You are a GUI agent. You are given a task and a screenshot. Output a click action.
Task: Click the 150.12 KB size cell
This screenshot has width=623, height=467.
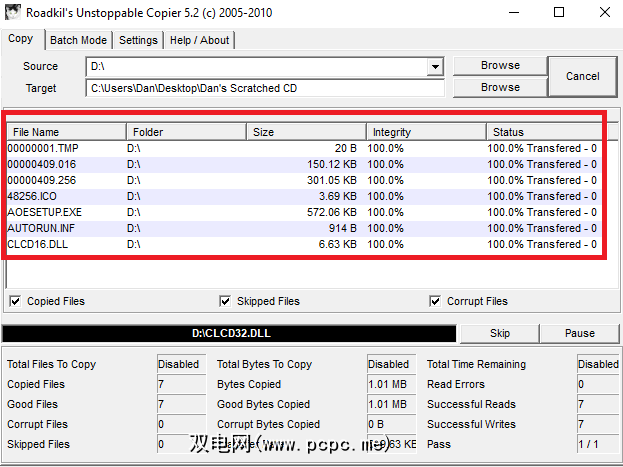click(x=332, y=165)
